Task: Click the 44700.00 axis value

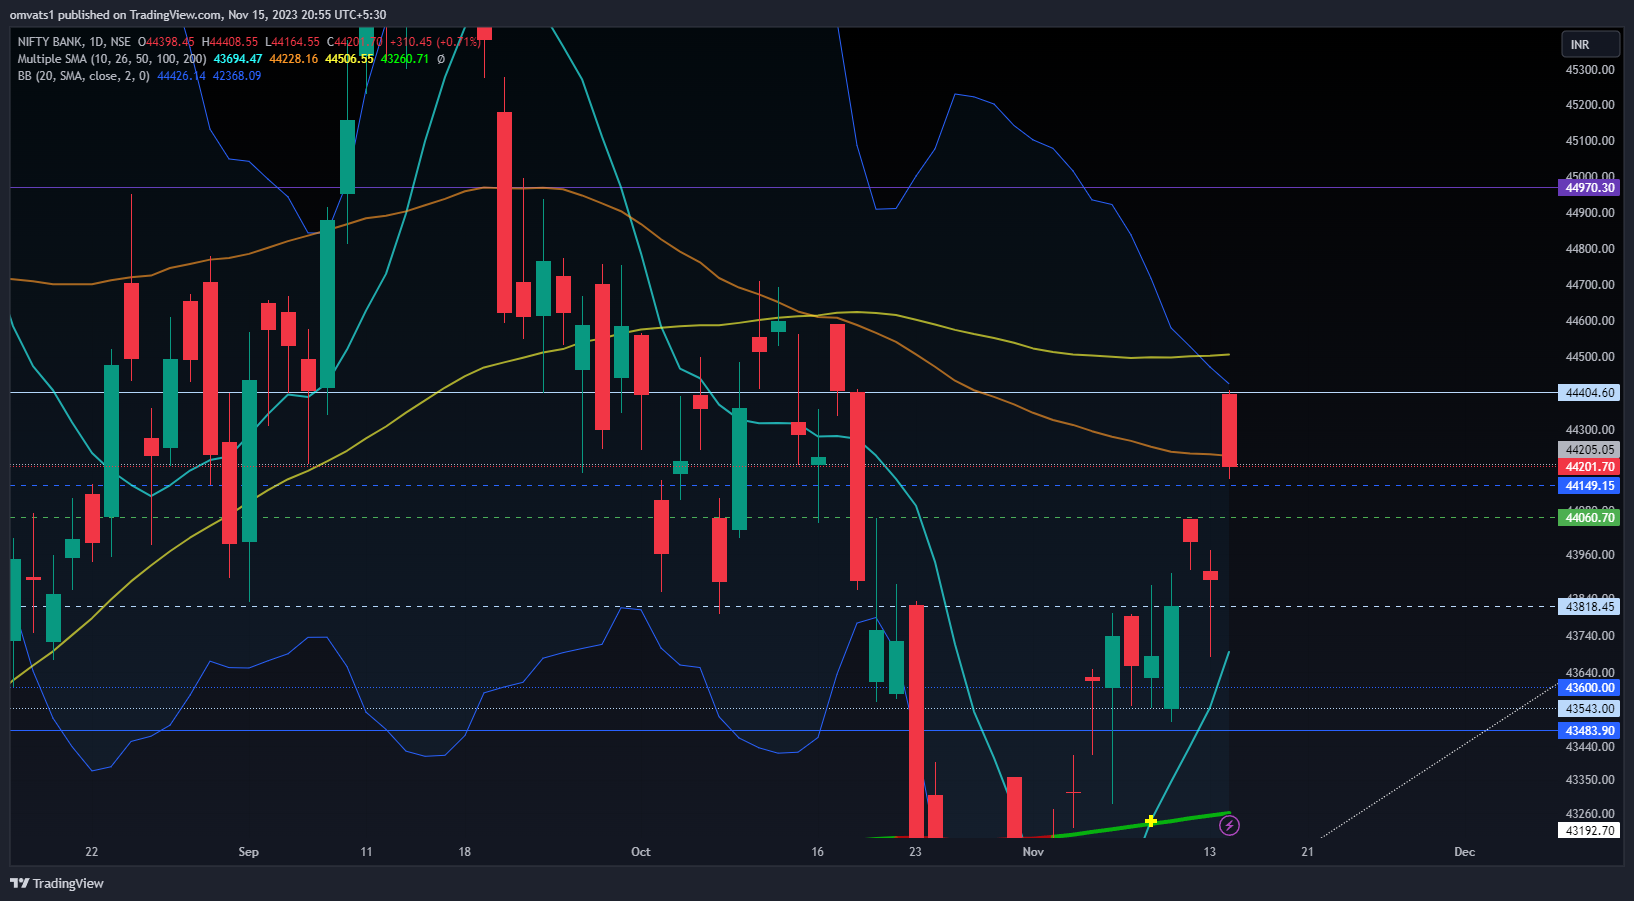Action: [x=1590, y=285]
